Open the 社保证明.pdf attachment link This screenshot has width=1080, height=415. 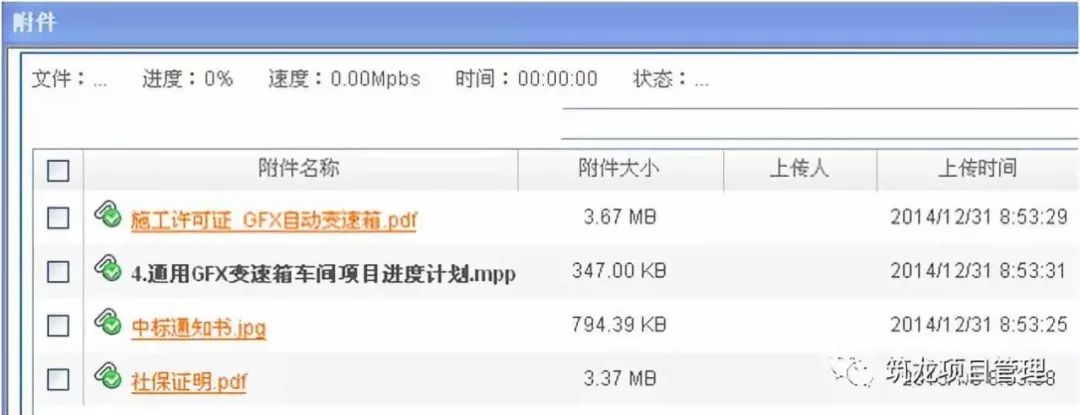coord(189,379)
